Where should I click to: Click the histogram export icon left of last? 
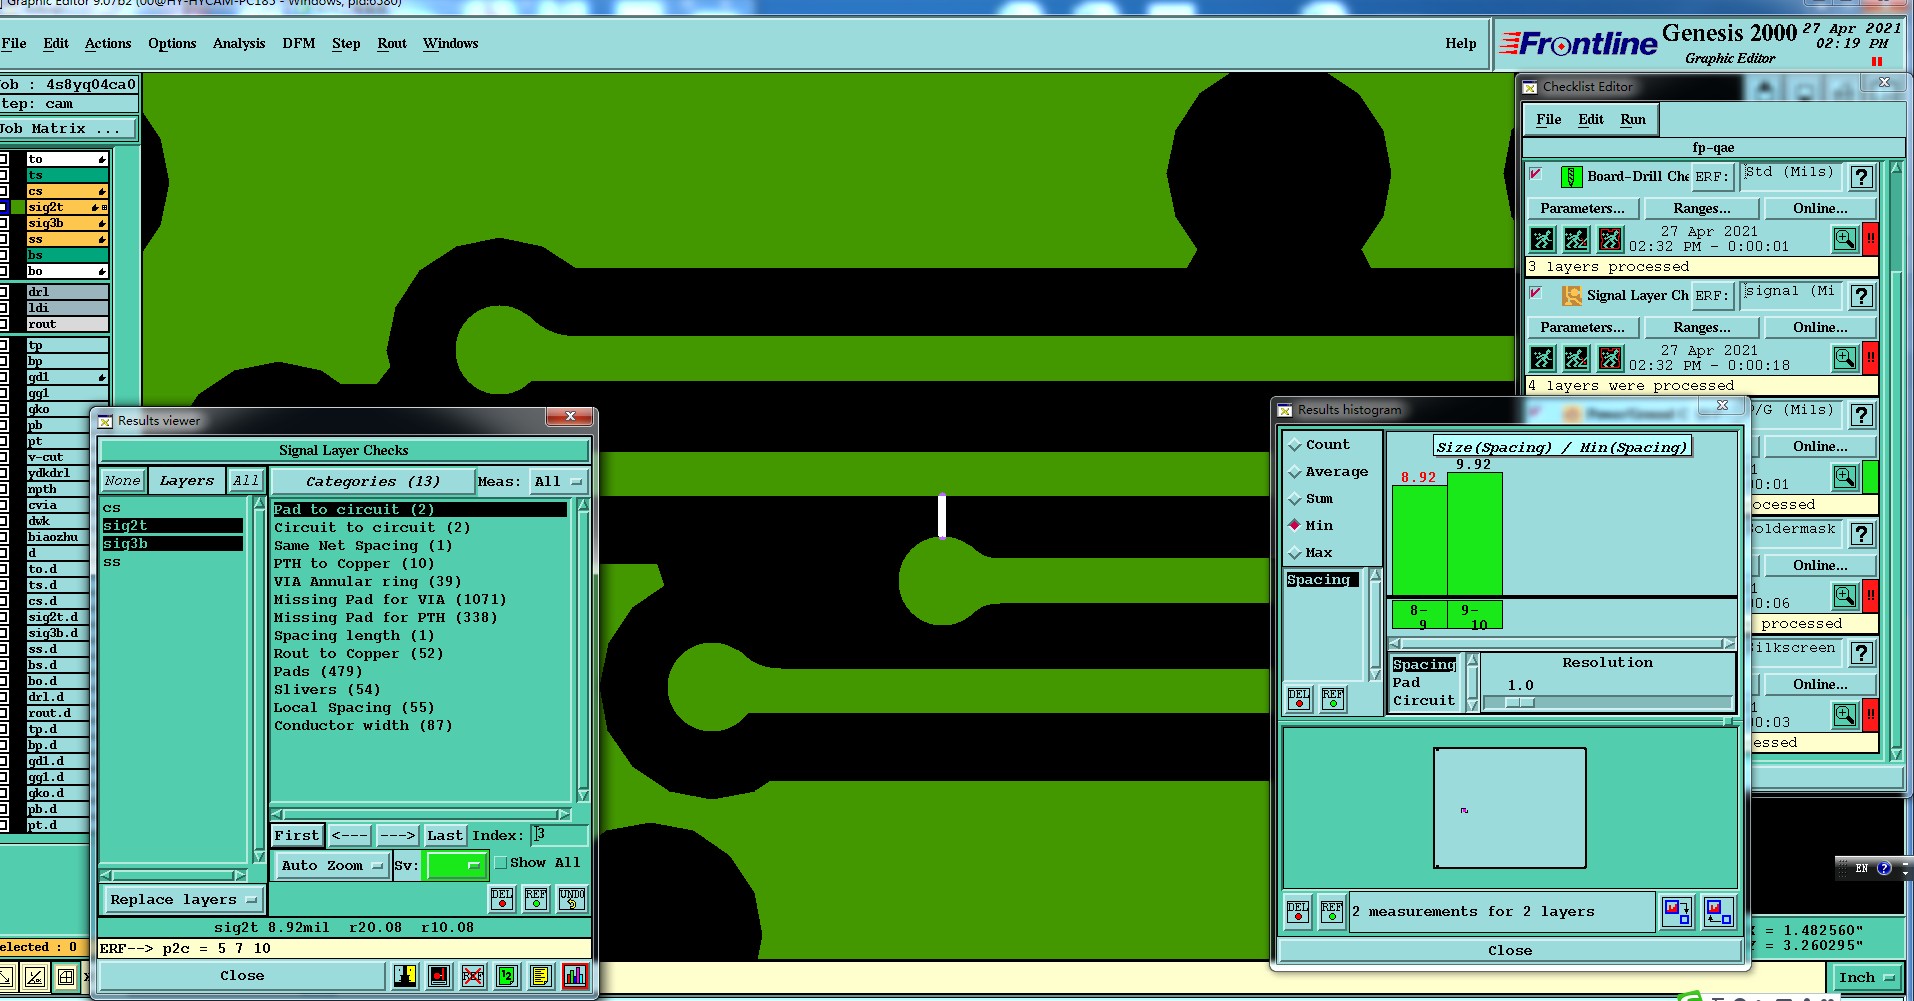1677,911
